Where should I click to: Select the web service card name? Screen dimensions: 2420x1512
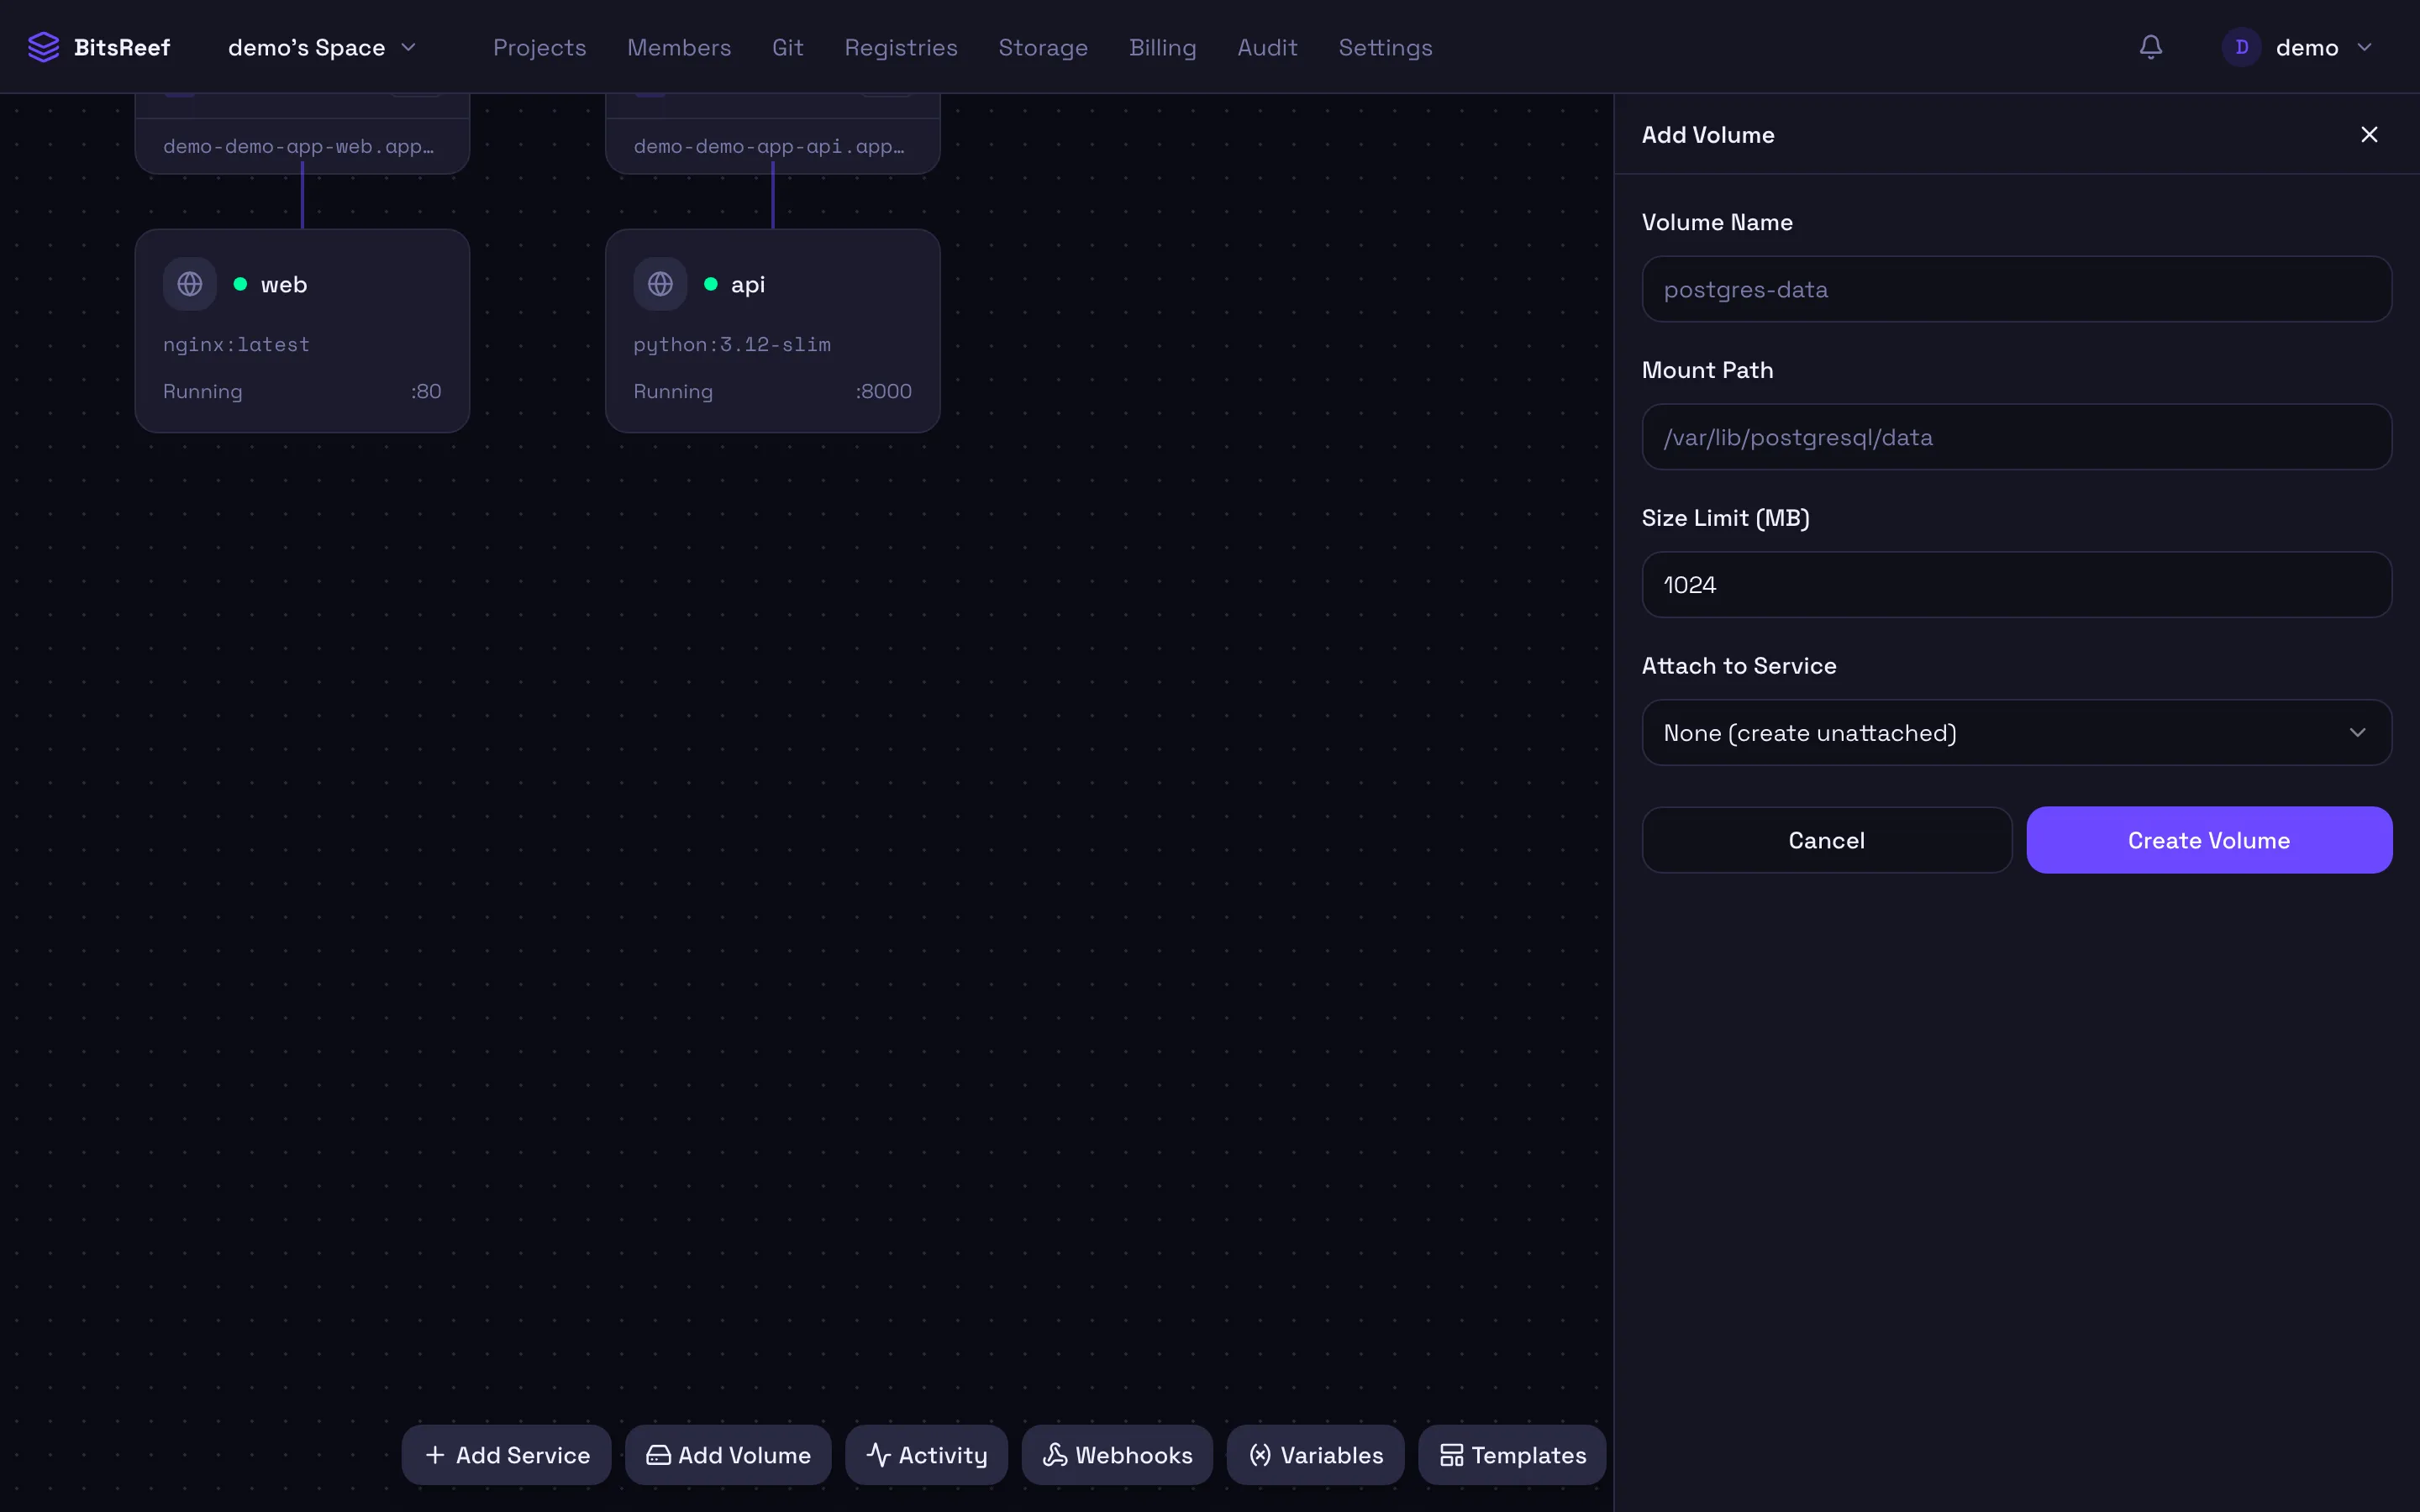click(284, 284)
